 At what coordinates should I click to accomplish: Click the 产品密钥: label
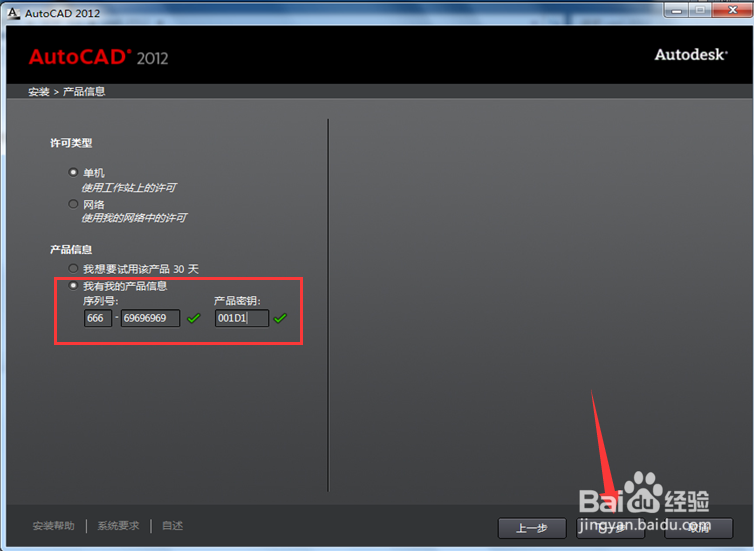pyautogui.click(x=237, y=301)
